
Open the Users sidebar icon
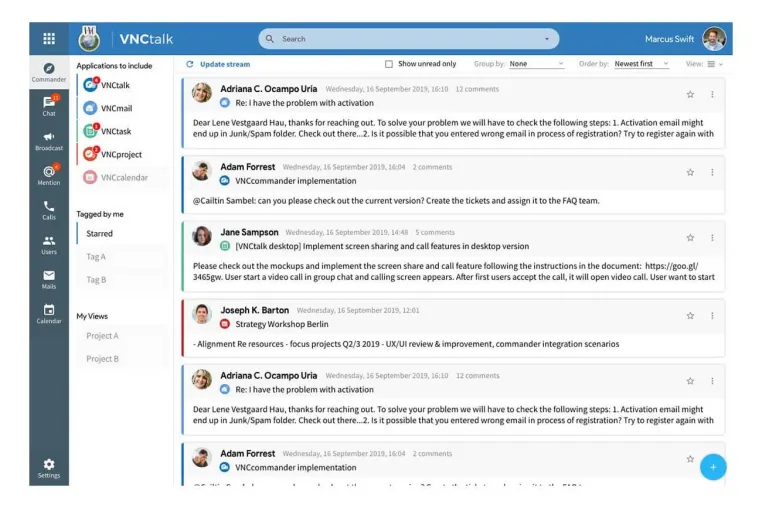(x=49, y=245)
